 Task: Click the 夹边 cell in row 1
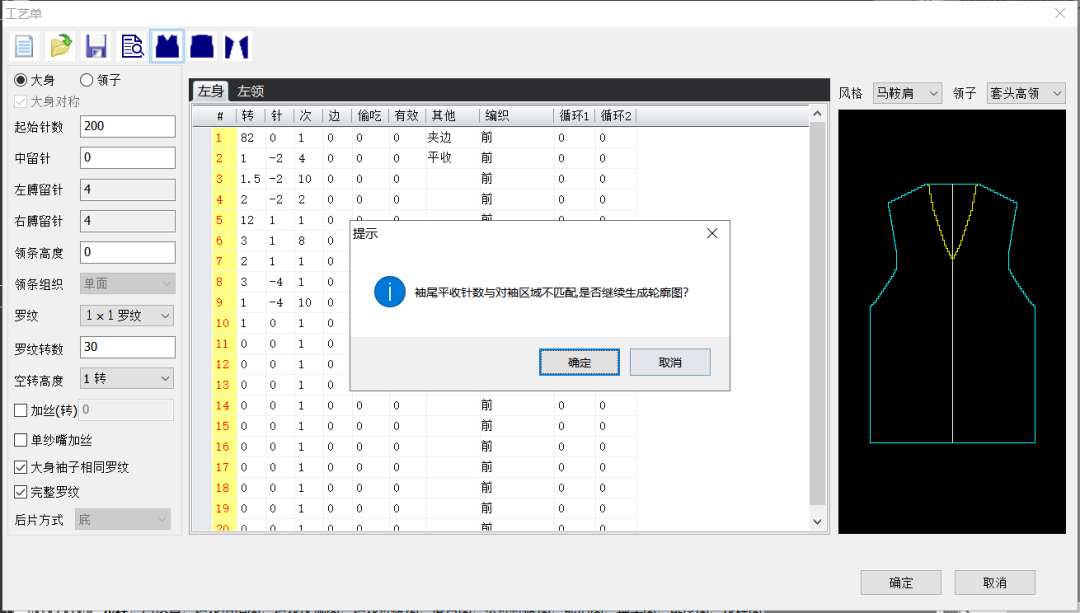pyautogui.click(x=453, y=138)
